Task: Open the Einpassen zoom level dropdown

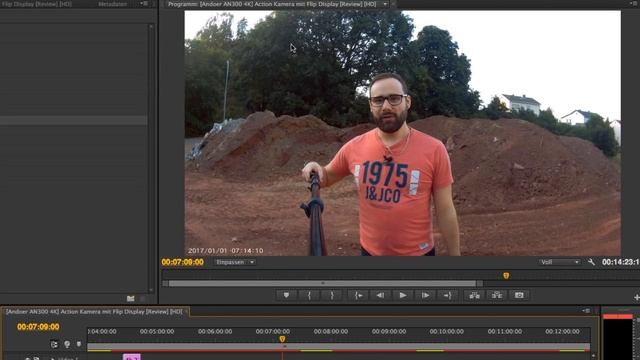Action: tap(235, 262)
